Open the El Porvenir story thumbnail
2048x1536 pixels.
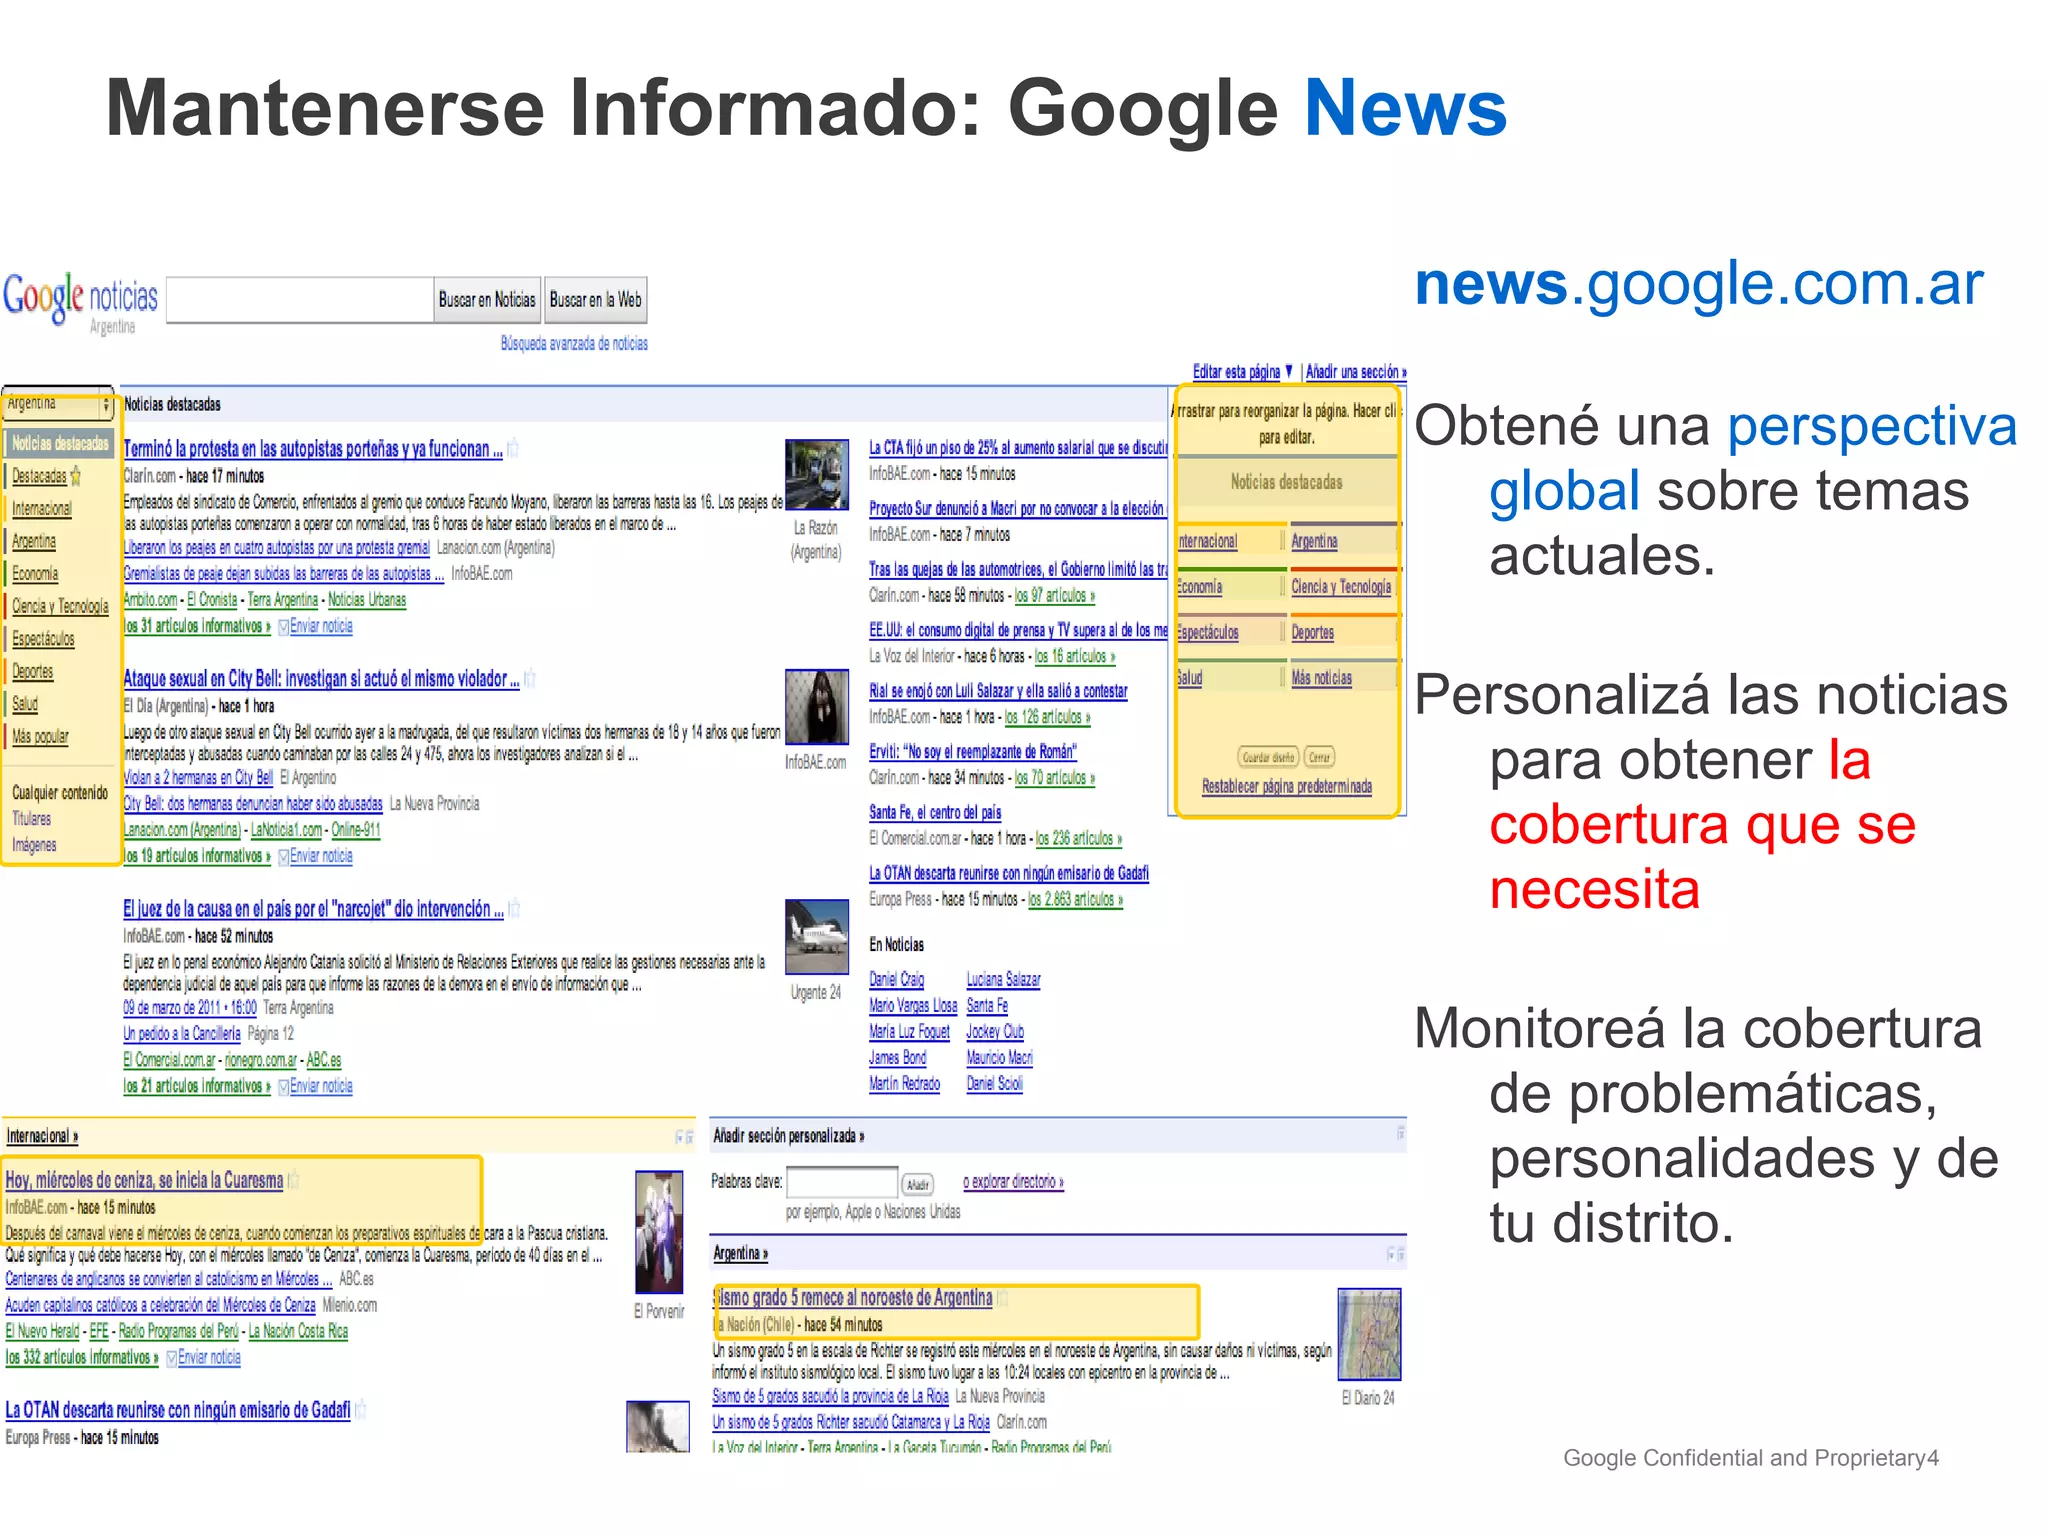pyautogui.click(x=660, y=1233)
